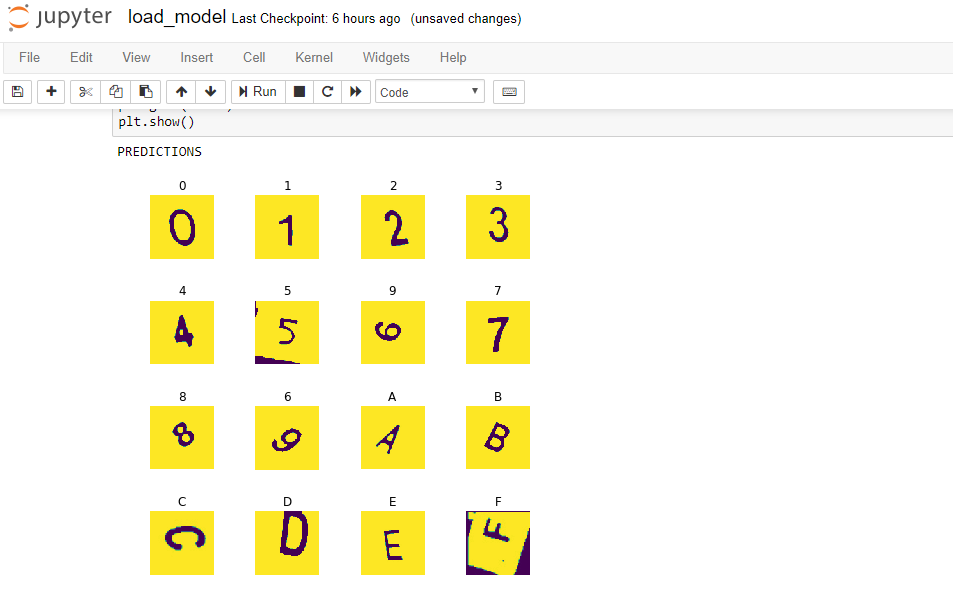Click the image labeled 9 showing a 6
Image resolution: width=953 pixels, height=597 pixels.
click(393, 333)
